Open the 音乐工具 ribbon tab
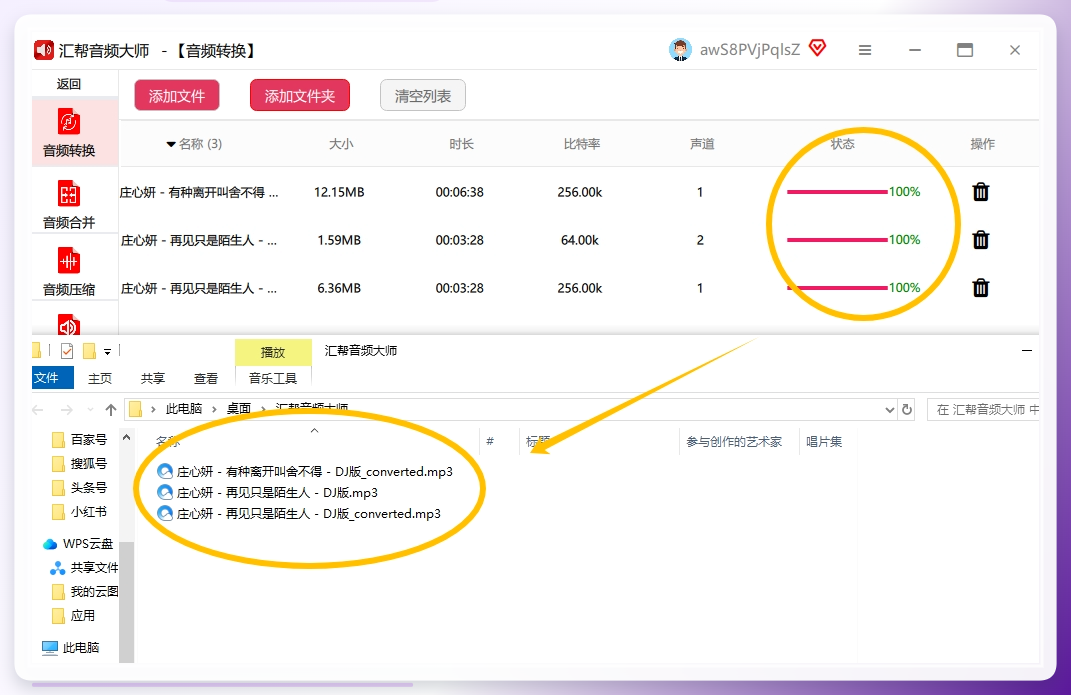Screen dimensions: 1071x695 click(x=273, y=378)
